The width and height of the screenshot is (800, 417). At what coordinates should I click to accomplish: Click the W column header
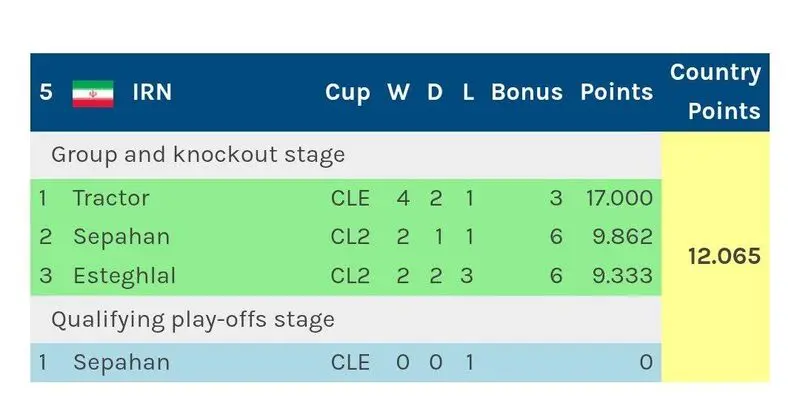(398, 92)
